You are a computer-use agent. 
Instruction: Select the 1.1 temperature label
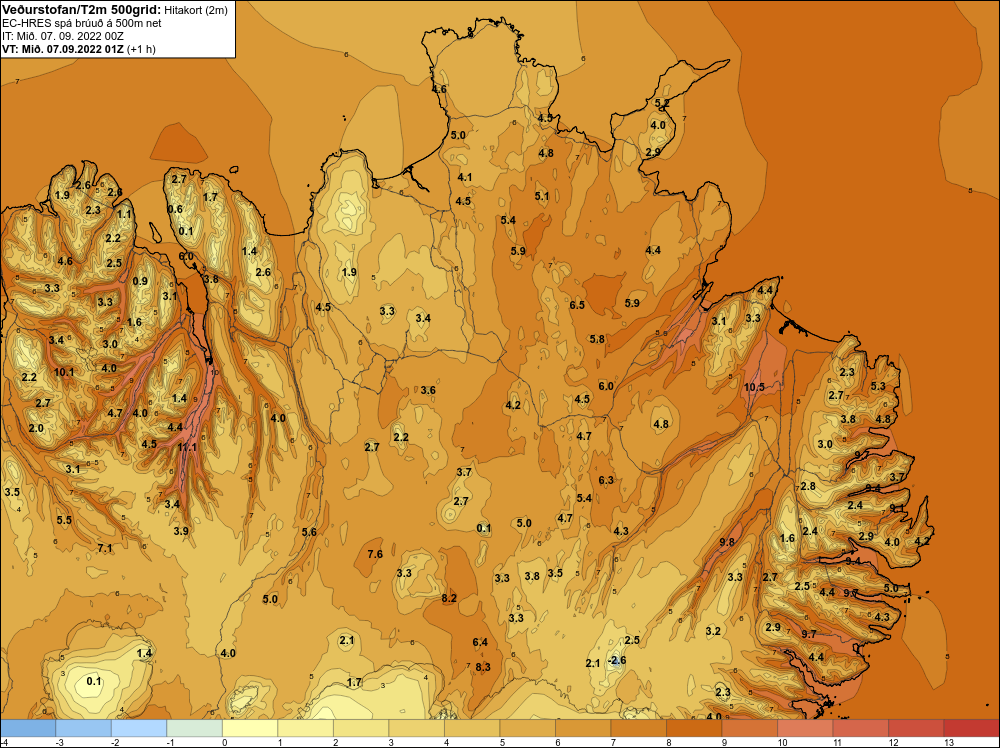coord(124,214)
